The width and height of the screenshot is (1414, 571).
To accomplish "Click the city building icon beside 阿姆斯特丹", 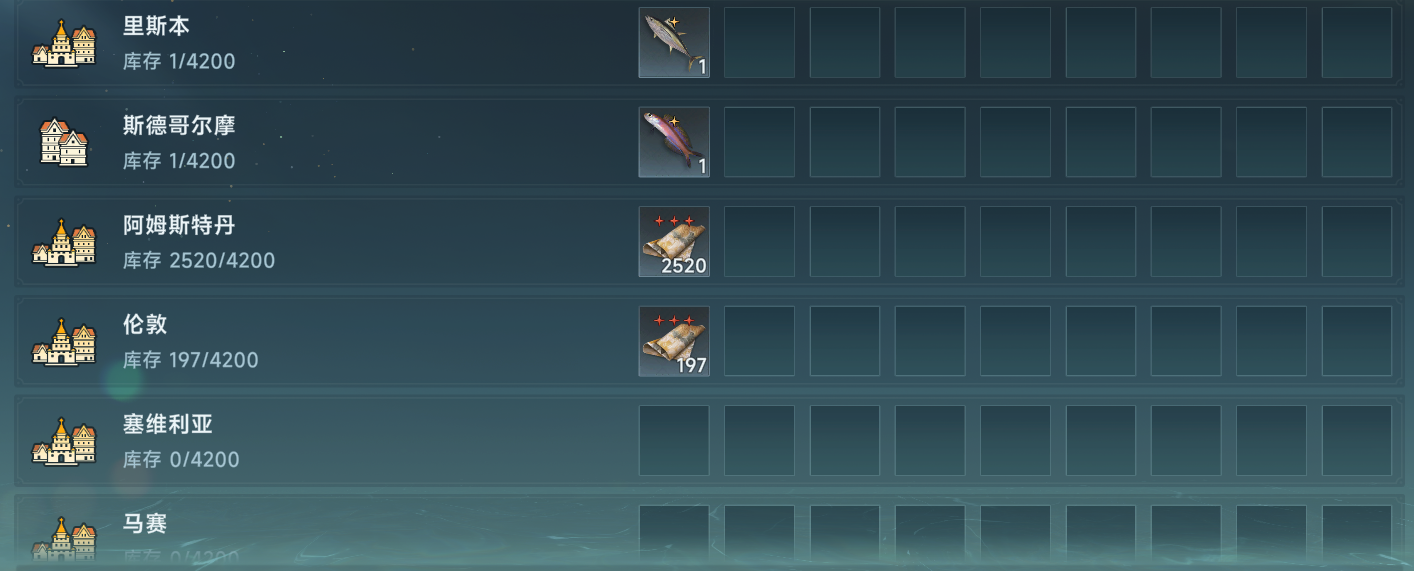I will tap(64, 242).
